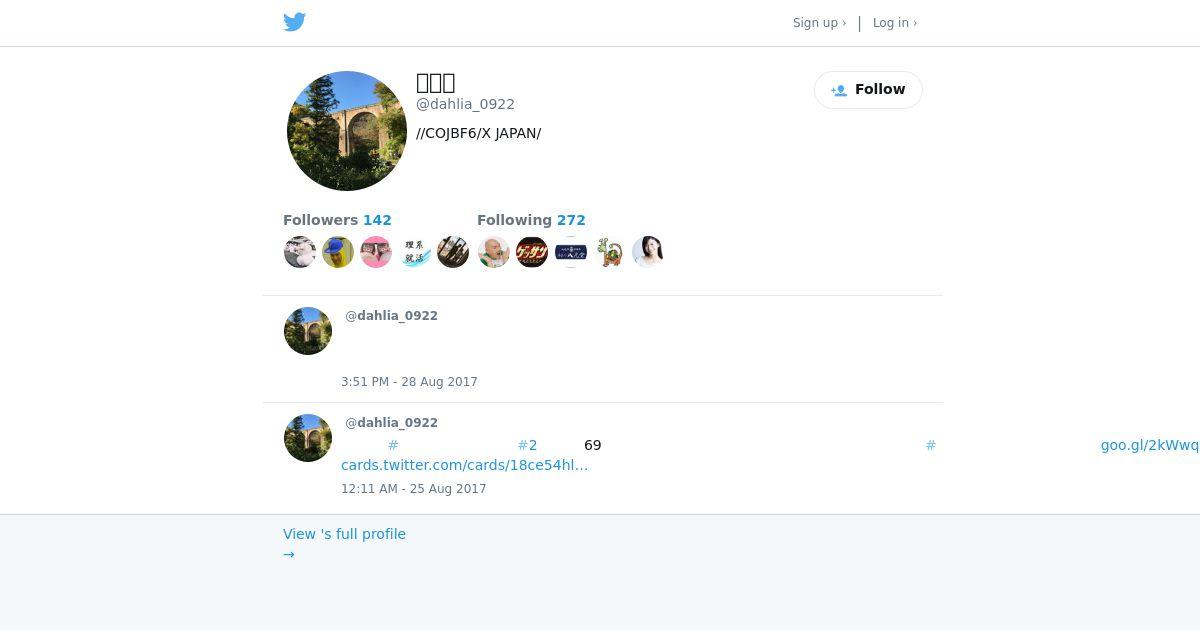Open the navy blue banner following avatar
The image size is (1200, 630).
tap(570, 252)
